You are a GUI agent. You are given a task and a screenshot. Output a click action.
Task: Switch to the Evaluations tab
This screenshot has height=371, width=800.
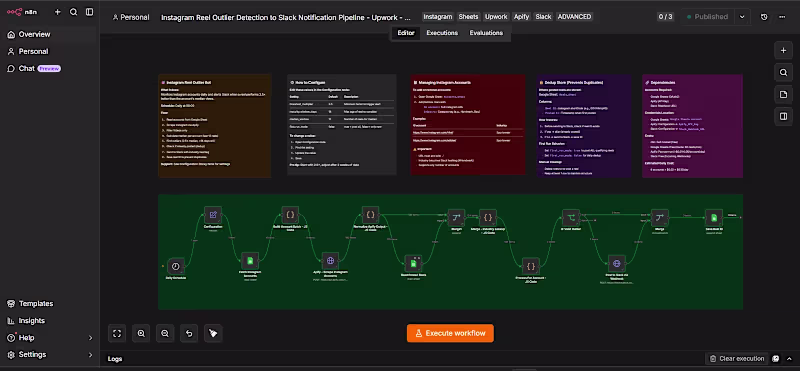(486, 33)
